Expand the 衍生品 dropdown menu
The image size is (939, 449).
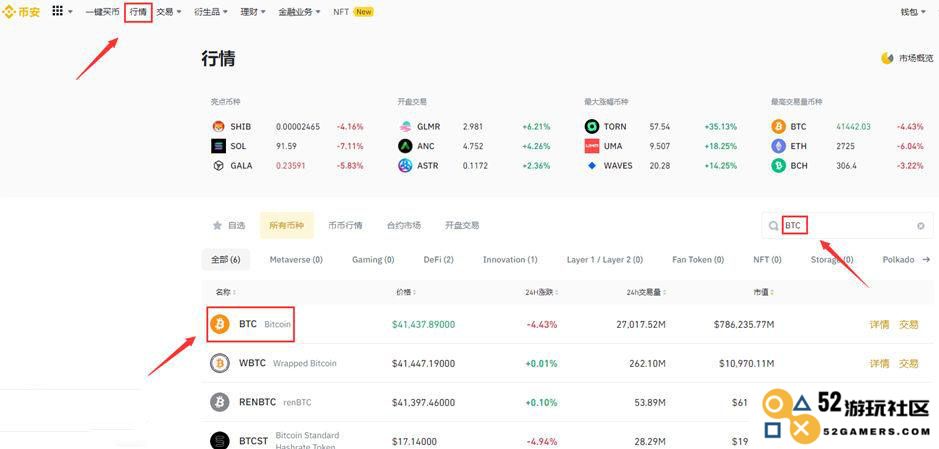coord(211,11)
